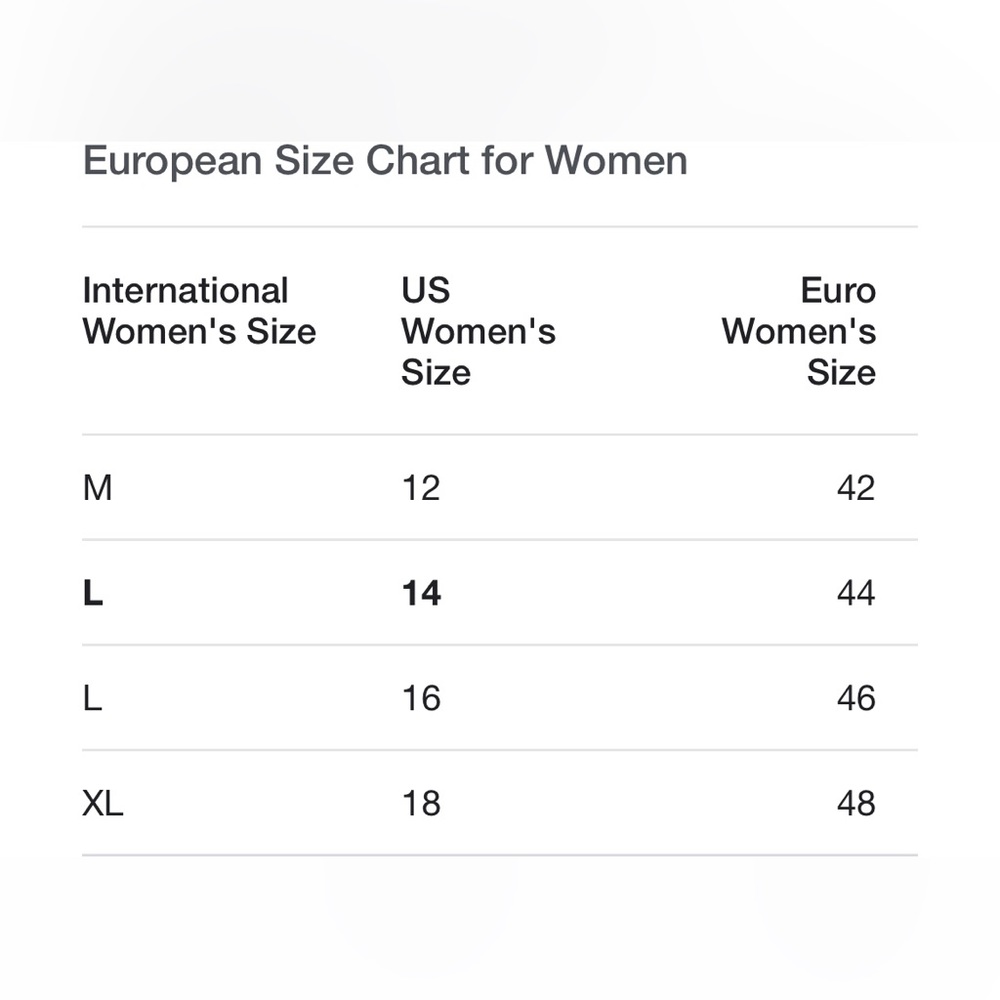This screenshot has height=1000, width=1000.
Task: Select the 'XL' international size cell
Action: tap(103, 804)
